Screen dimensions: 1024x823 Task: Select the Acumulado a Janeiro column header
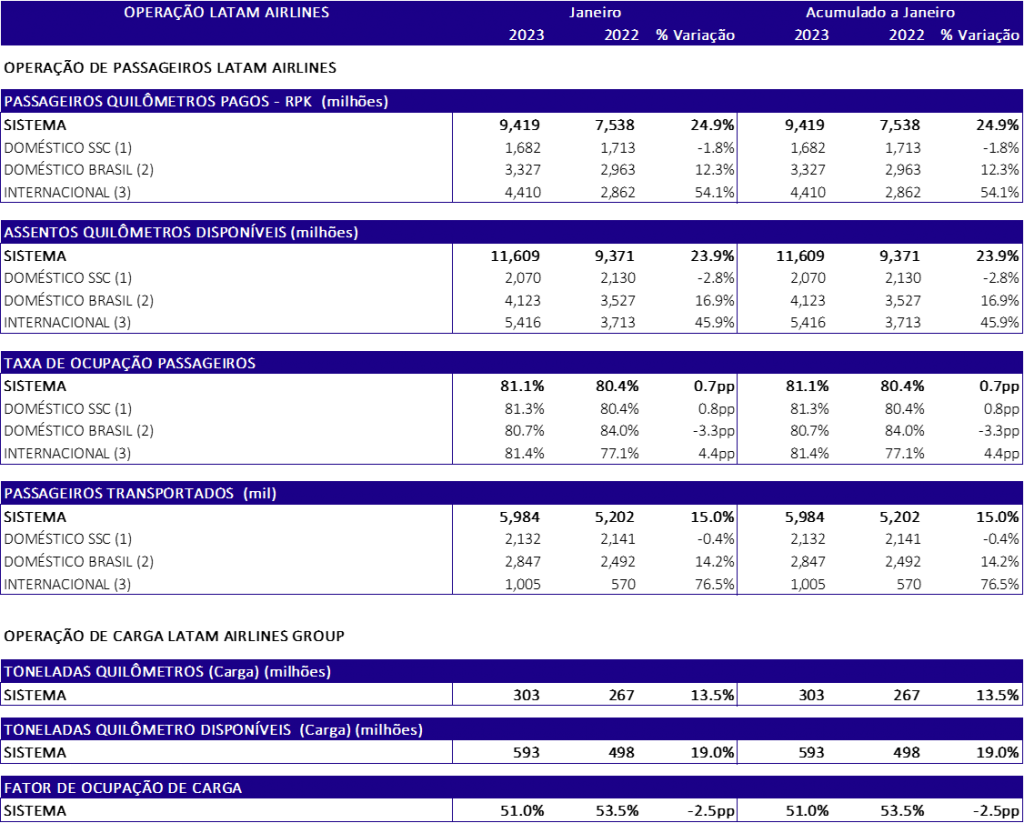(880, 13)
